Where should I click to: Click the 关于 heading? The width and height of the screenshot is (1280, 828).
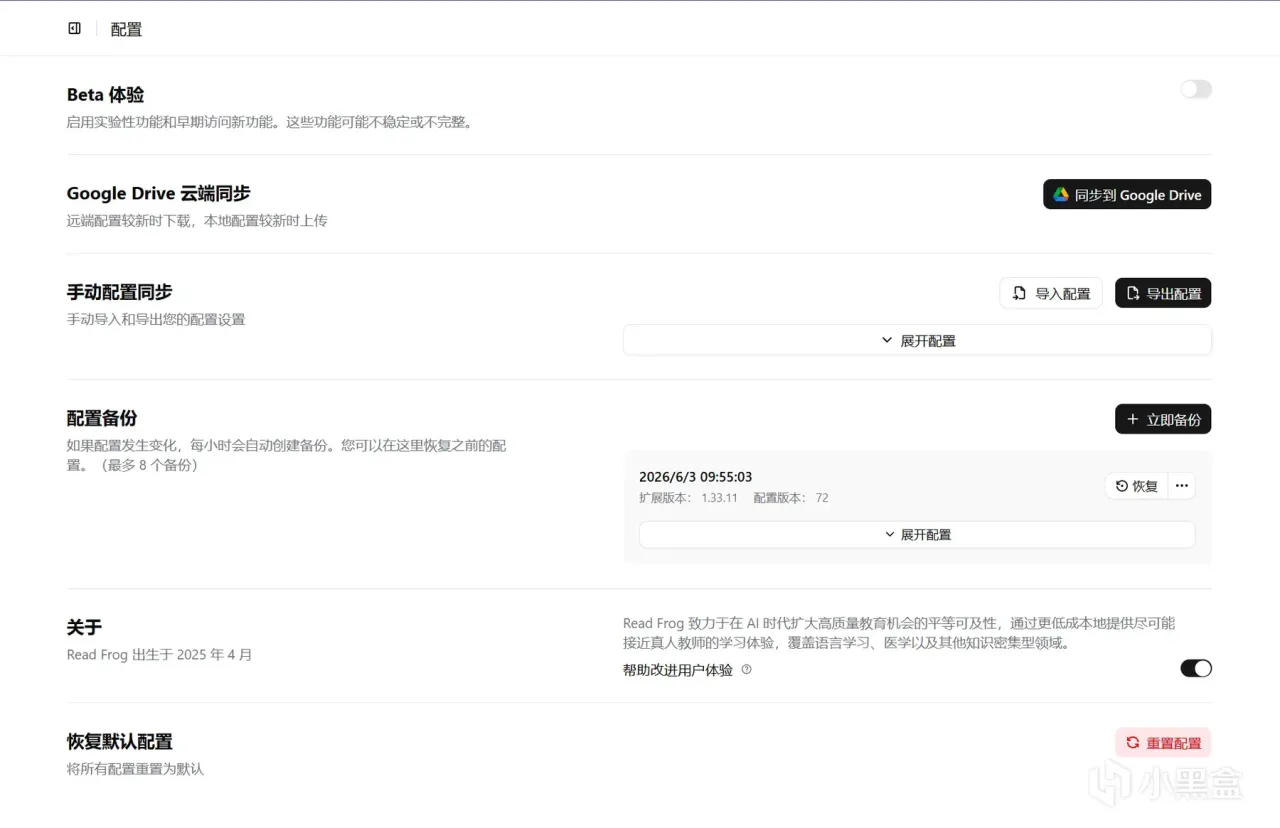84,627
